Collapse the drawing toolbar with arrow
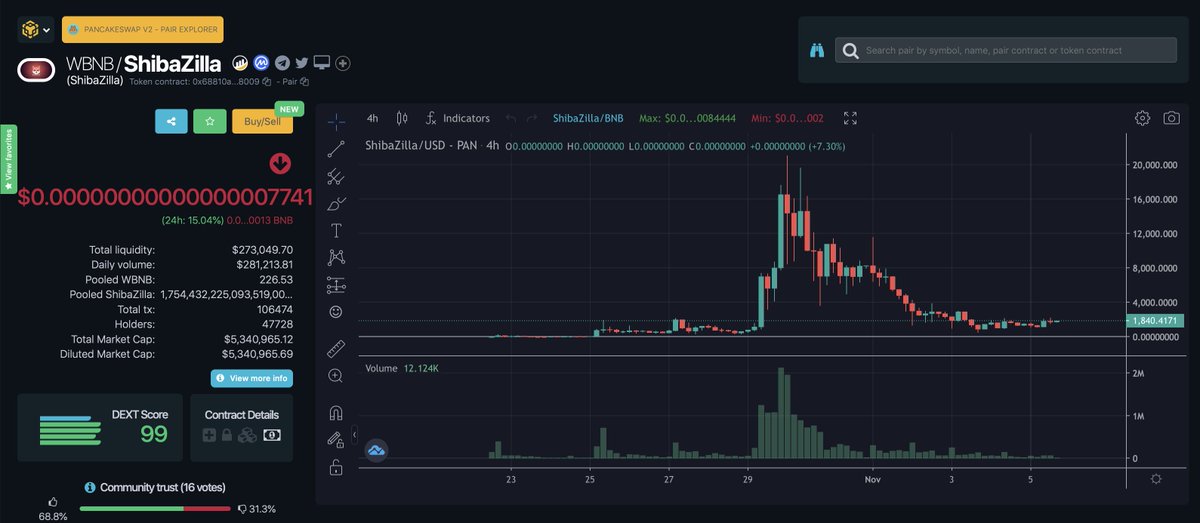1200x523 pixels. (354, 435)
